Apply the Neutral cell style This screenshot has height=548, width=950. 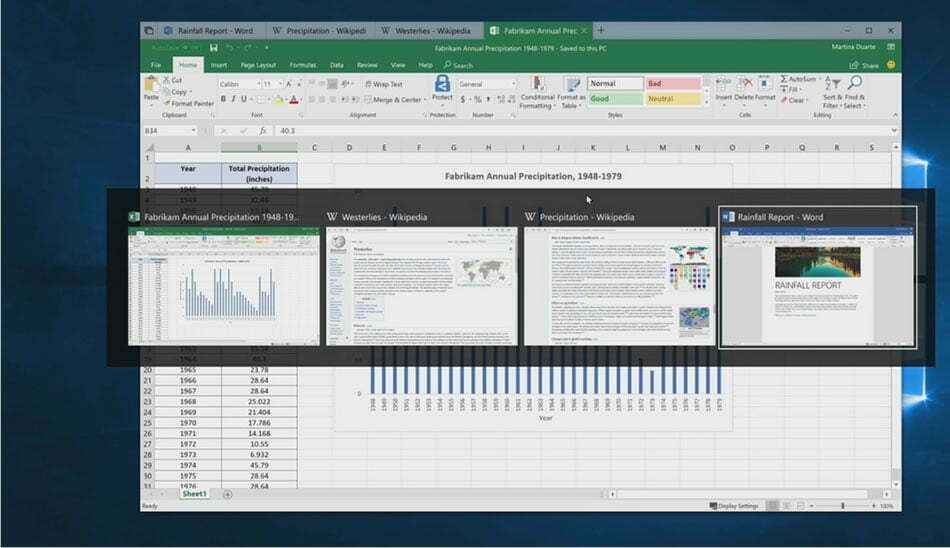[673, 99]
